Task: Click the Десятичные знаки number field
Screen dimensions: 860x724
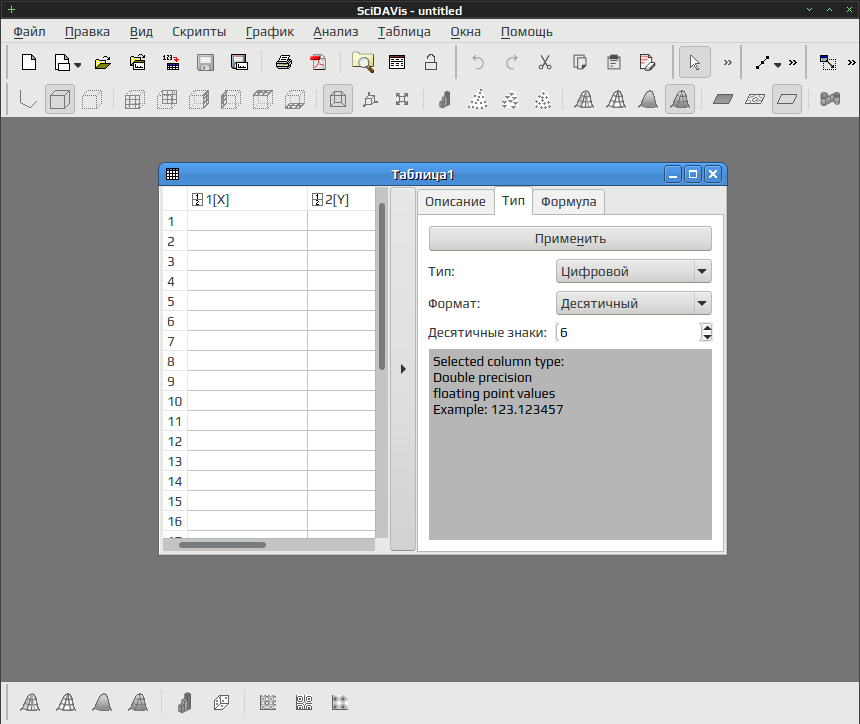Action: click(629, 333)
